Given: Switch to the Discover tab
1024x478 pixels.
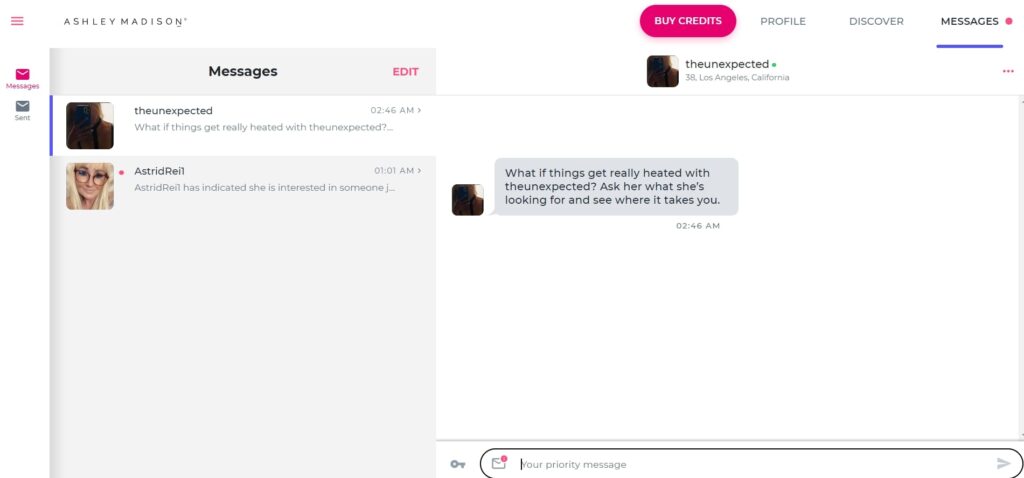Looking at the screenshot, I should (x=876, y=22).
